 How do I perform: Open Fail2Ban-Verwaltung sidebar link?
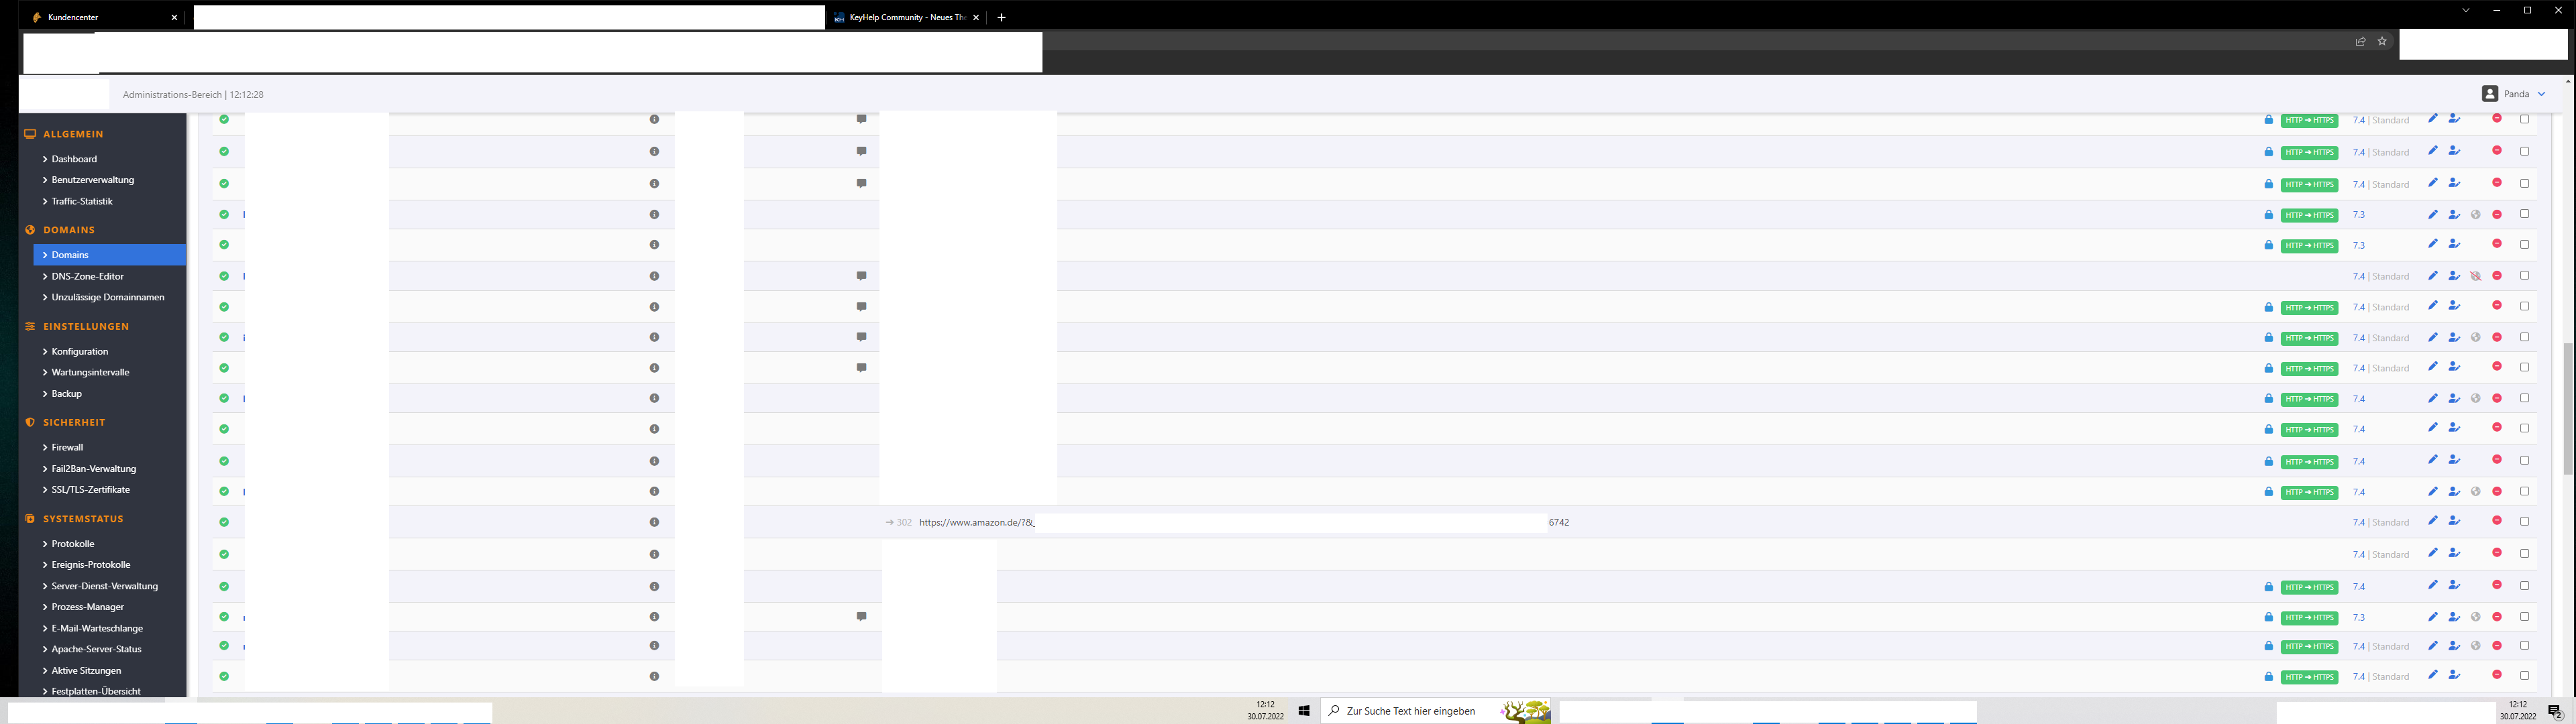pyautogui.click(x=93, y=468)
